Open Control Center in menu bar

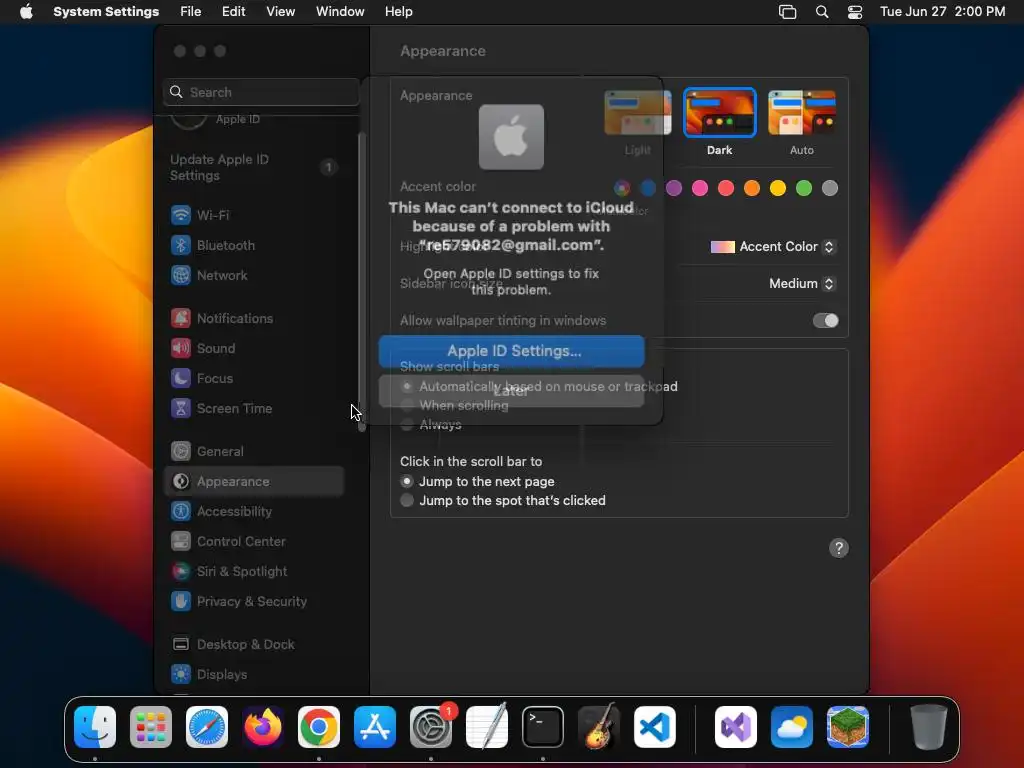click(x=855, y=12)
